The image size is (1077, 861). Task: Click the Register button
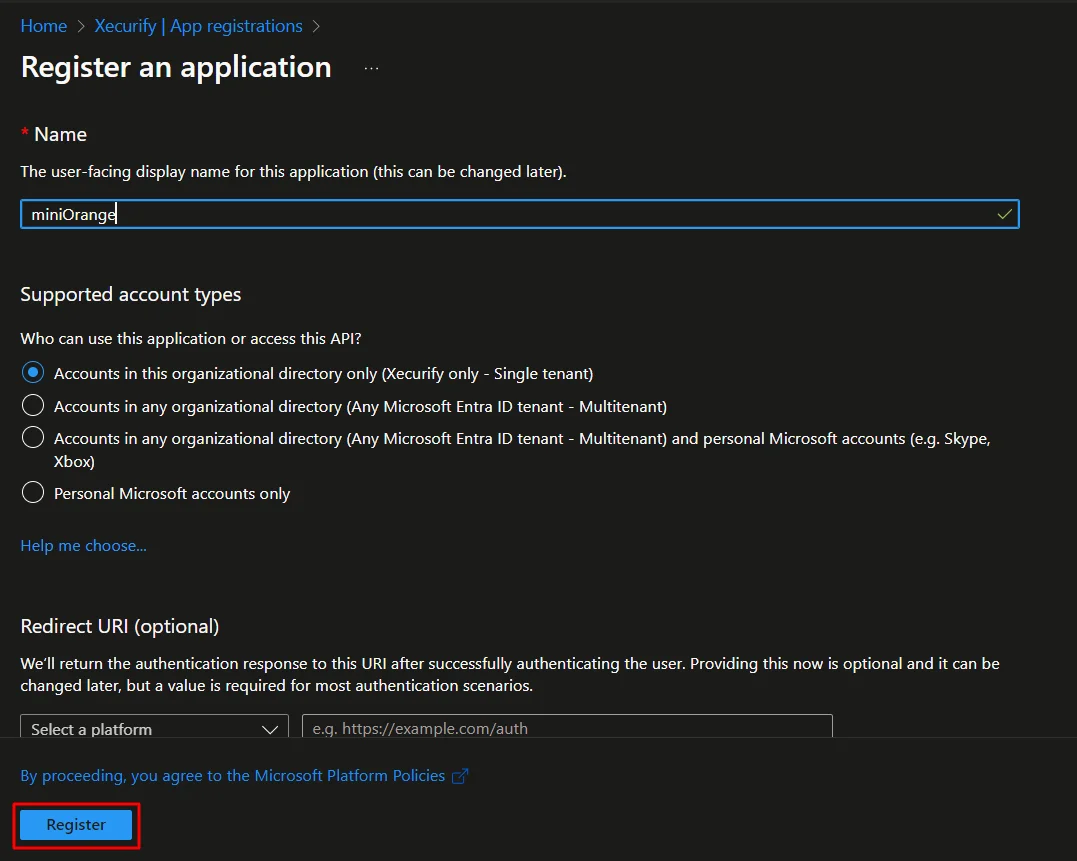coord(75,824)
